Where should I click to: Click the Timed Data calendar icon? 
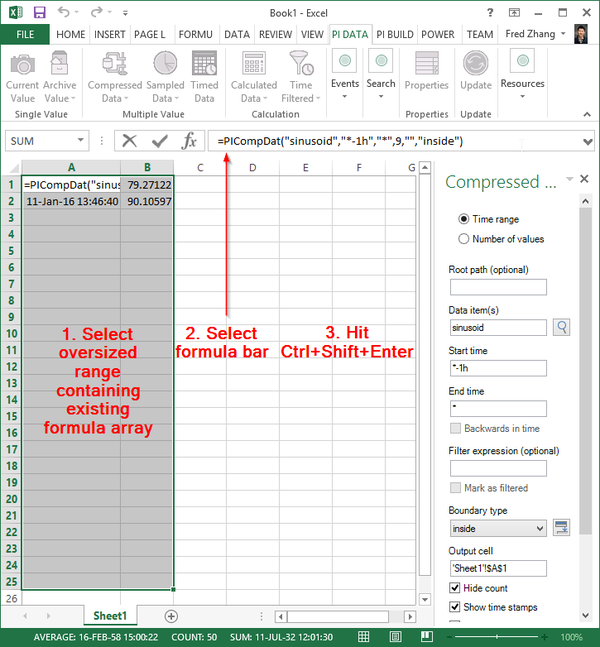click(x=204, y=63)
